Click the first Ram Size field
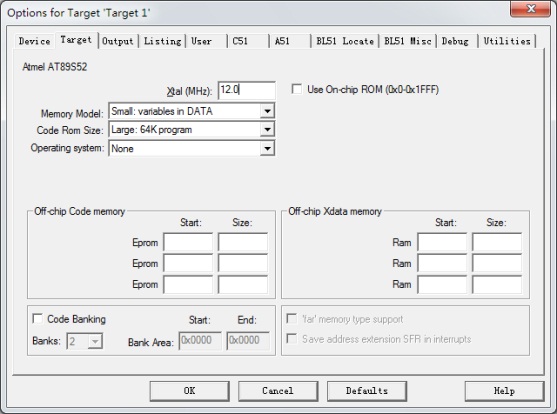Screen dimensions: 557x414 [497, 242]
